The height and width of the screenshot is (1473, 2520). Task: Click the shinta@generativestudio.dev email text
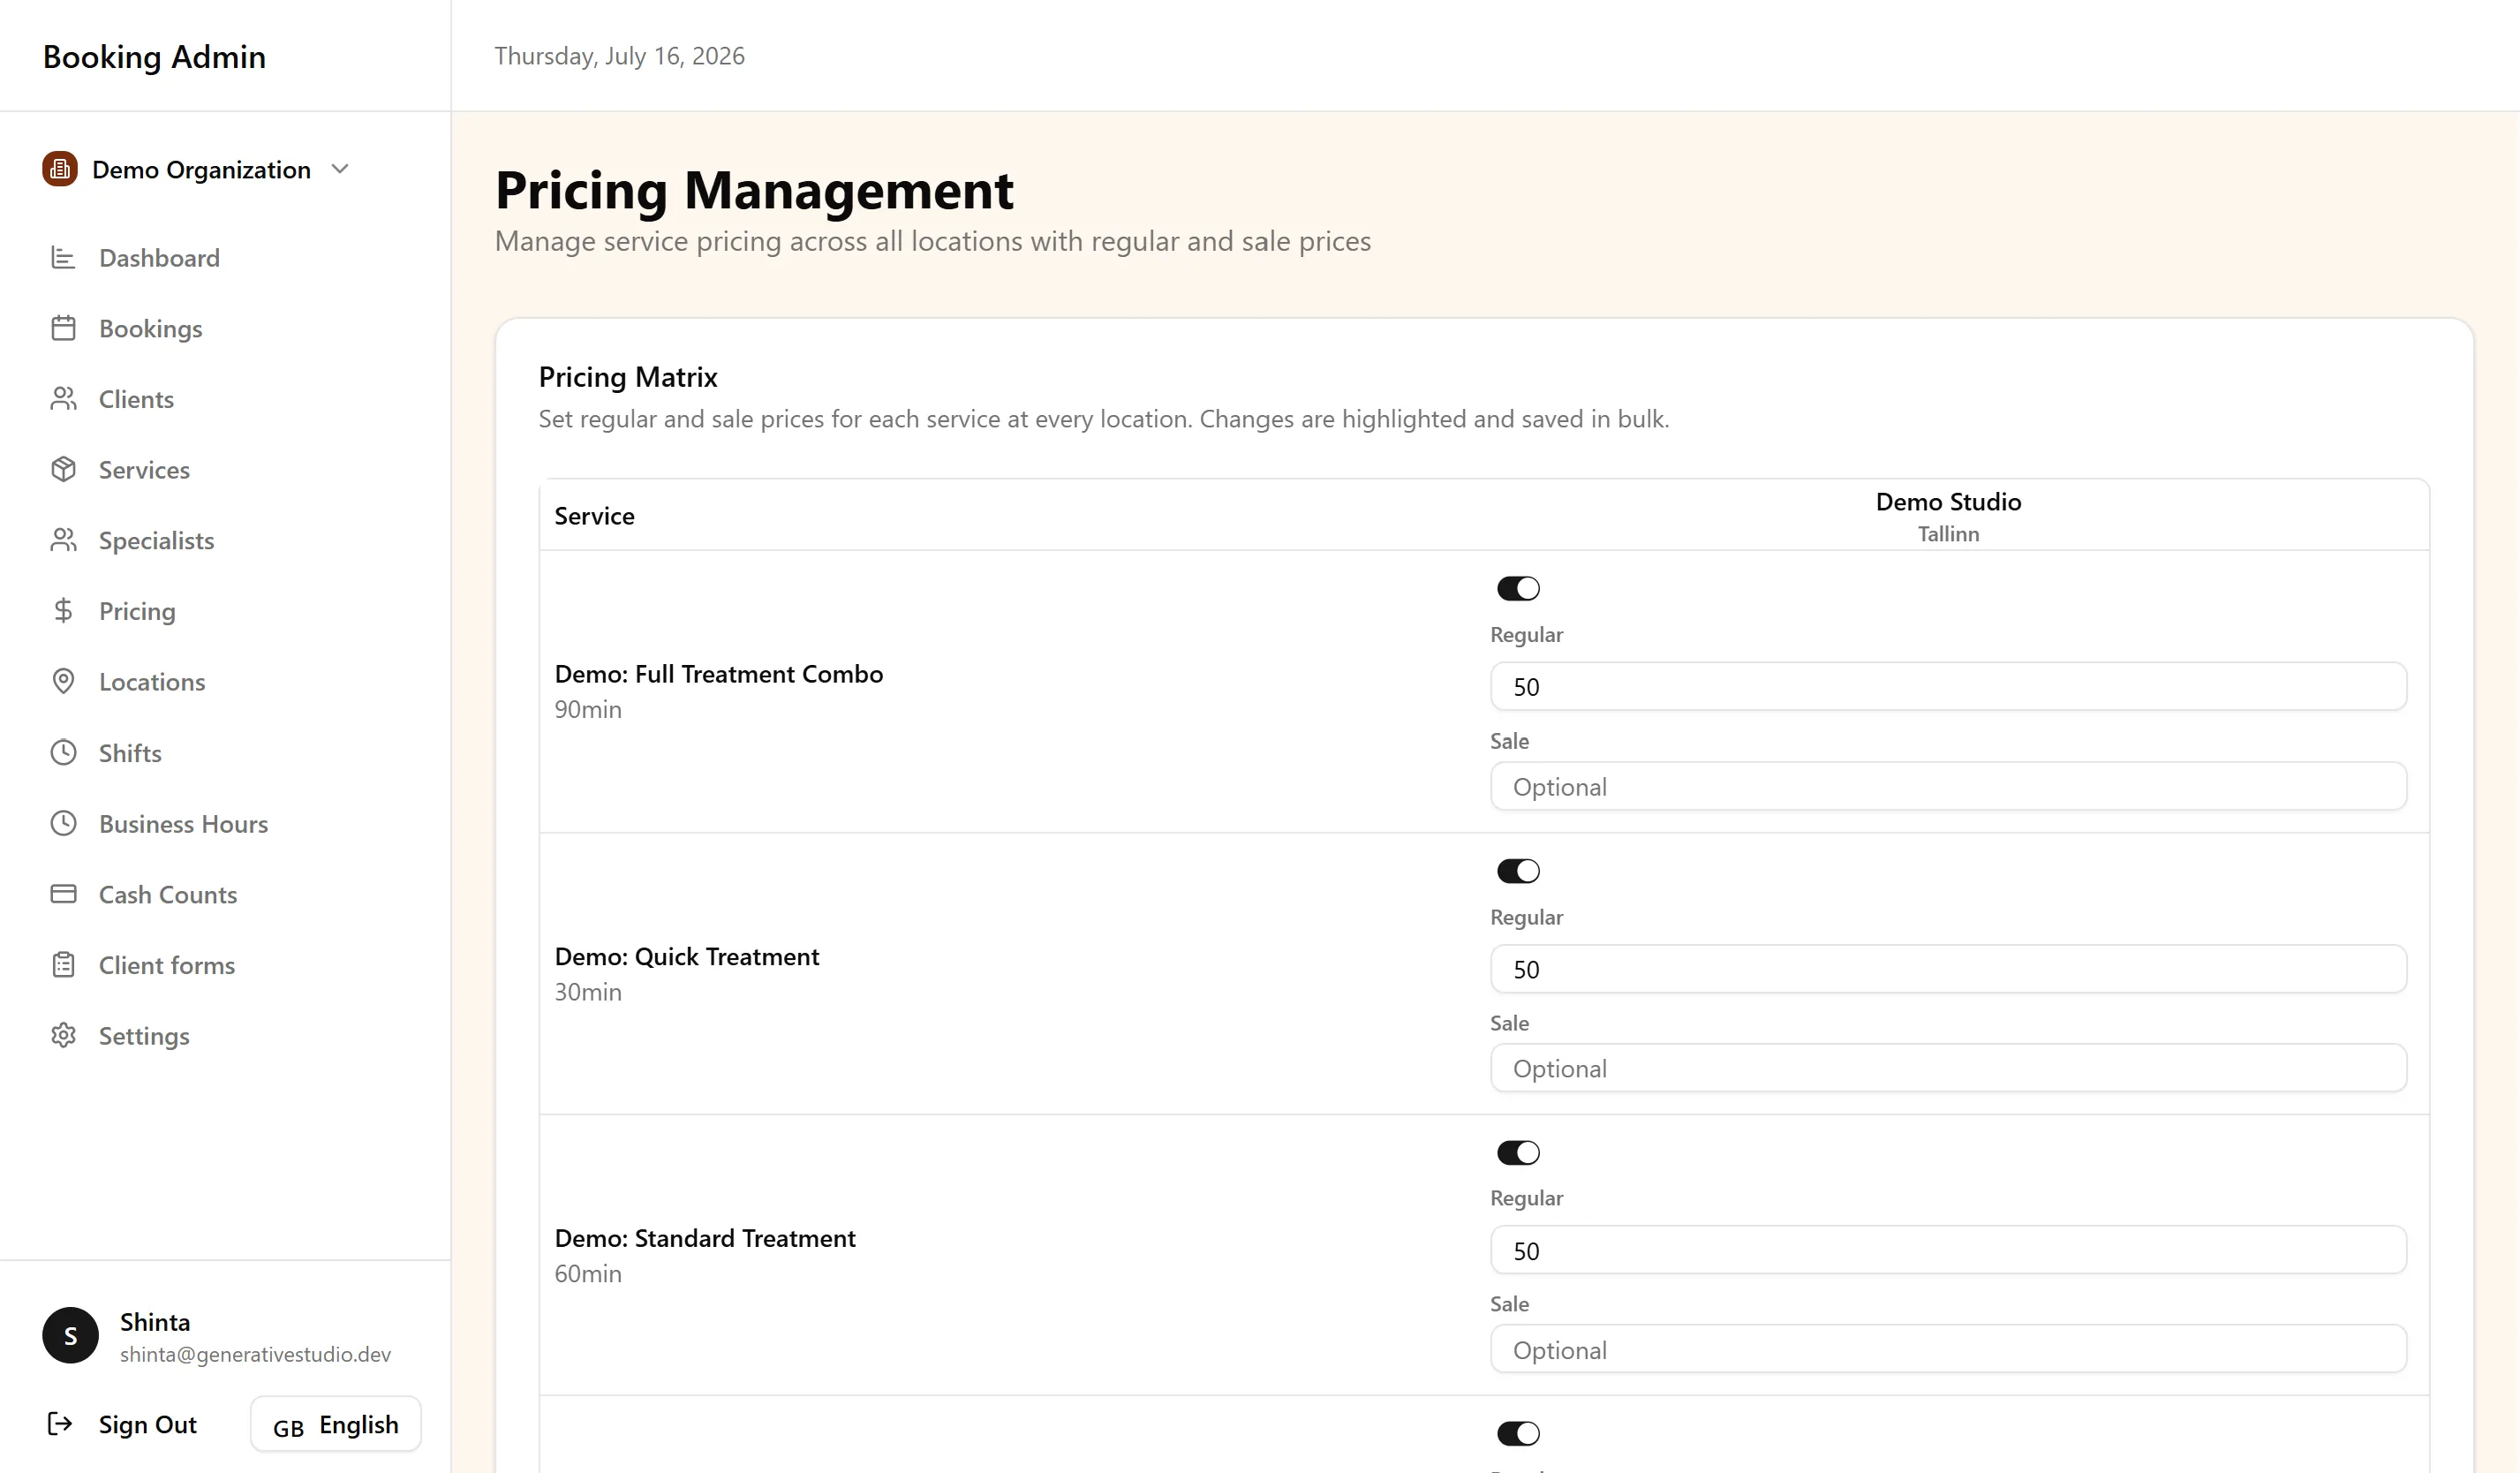click(255, 1354)
